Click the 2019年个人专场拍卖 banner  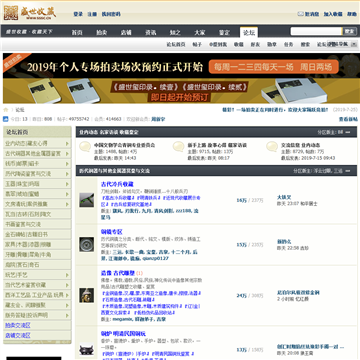180,67
